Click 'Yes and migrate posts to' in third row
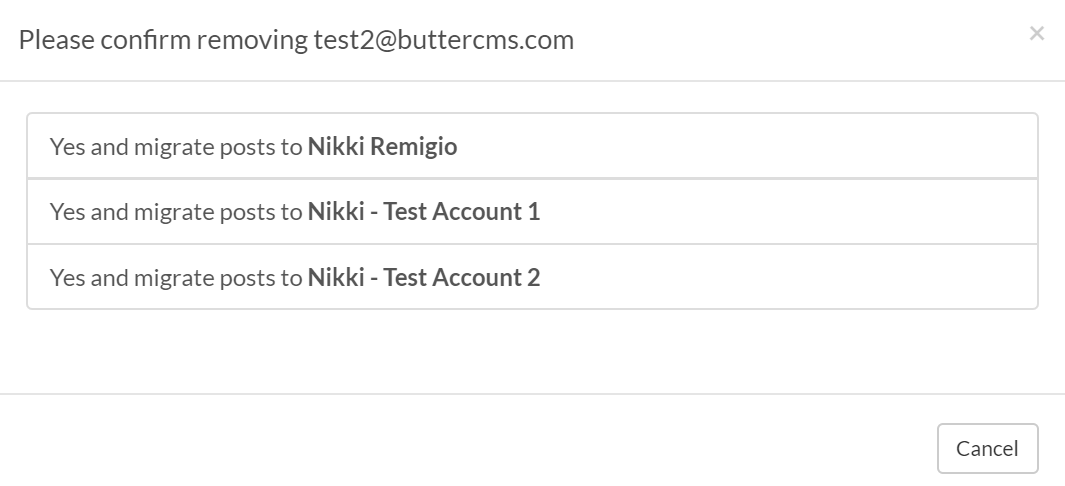1065x486 pixels. tap(176, 277)
